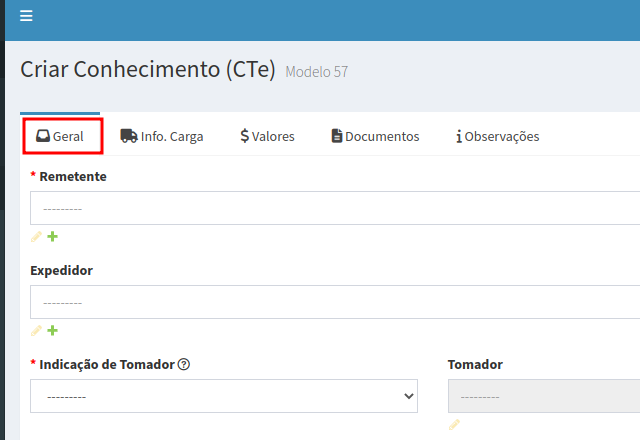Open help icon beside Indicação de Tomador

[x=184, y=364]
